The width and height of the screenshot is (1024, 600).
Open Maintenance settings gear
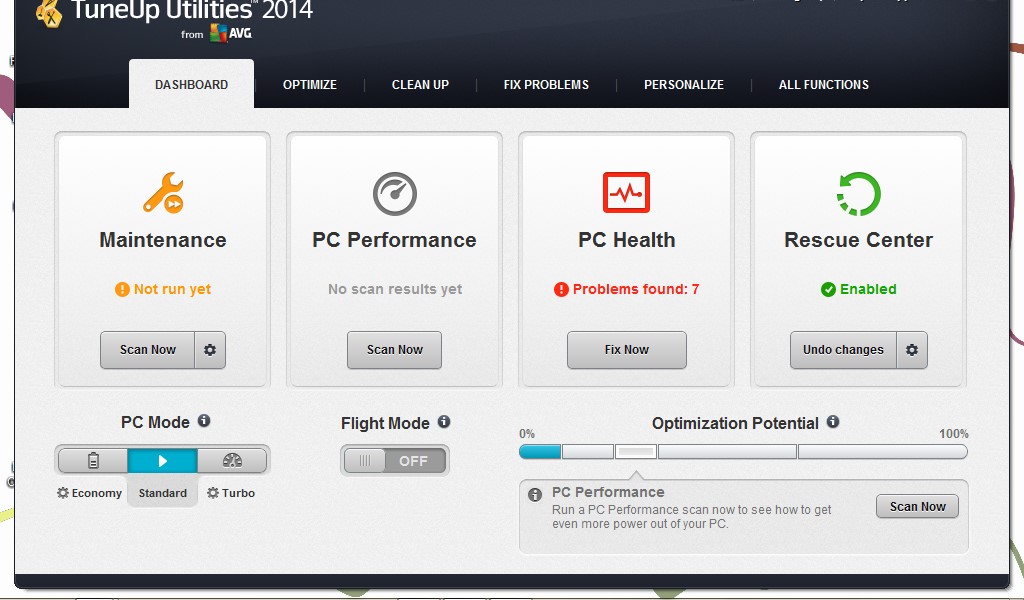[210, 350]
